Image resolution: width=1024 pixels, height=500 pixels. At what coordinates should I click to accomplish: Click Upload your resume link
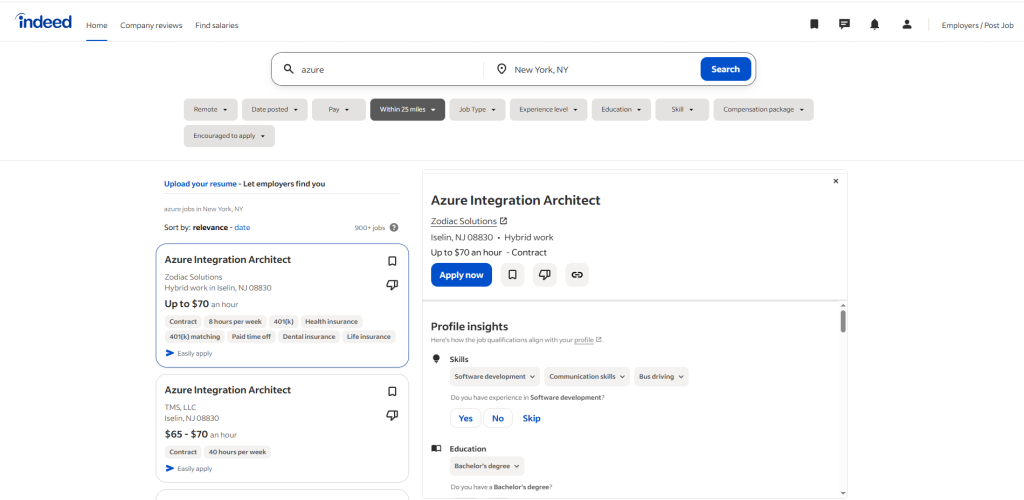[200, 184]
